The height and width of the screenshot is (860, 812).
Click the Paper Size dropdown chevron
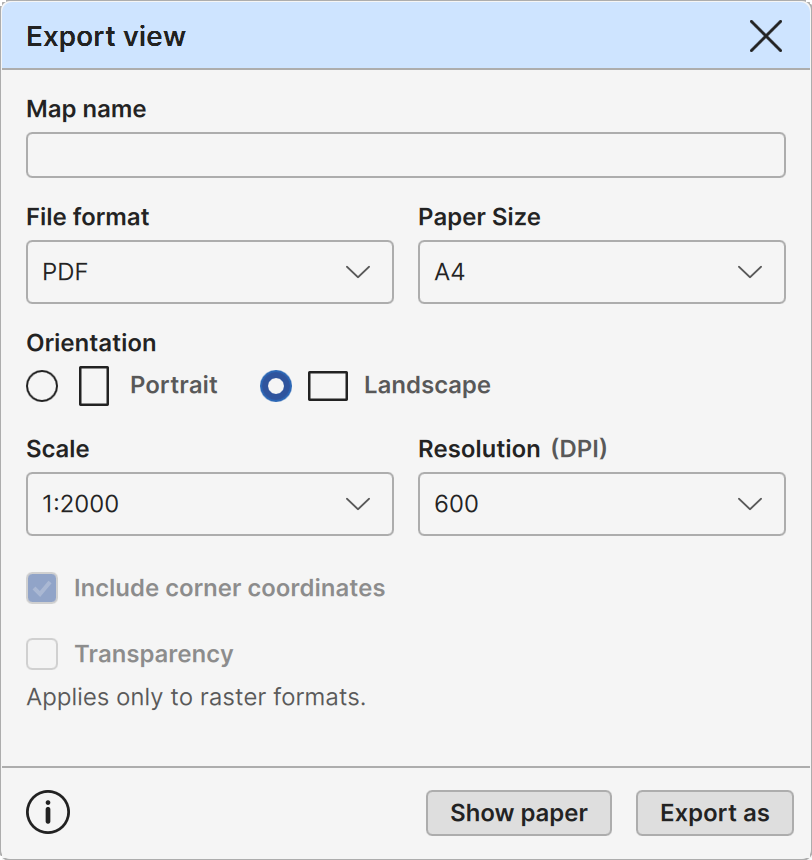[x=749, y=272]
